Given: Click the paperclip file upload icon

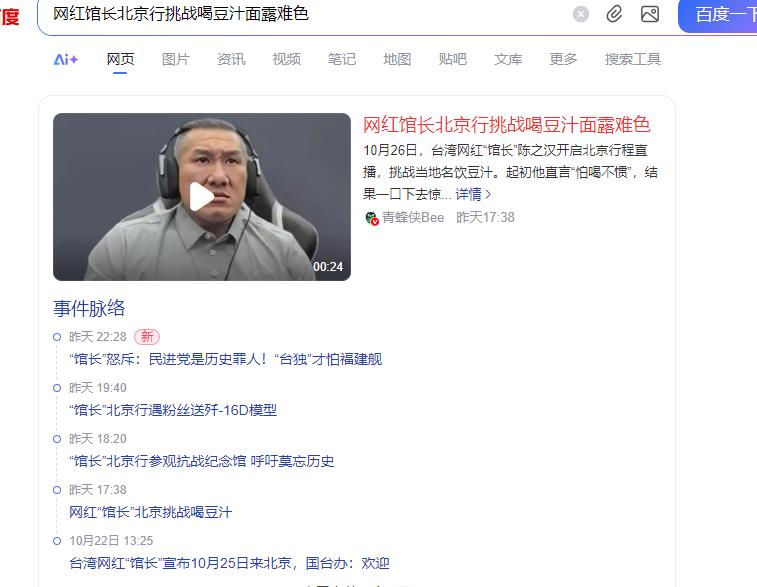Looking at the screenshot, I should (614, 14).
